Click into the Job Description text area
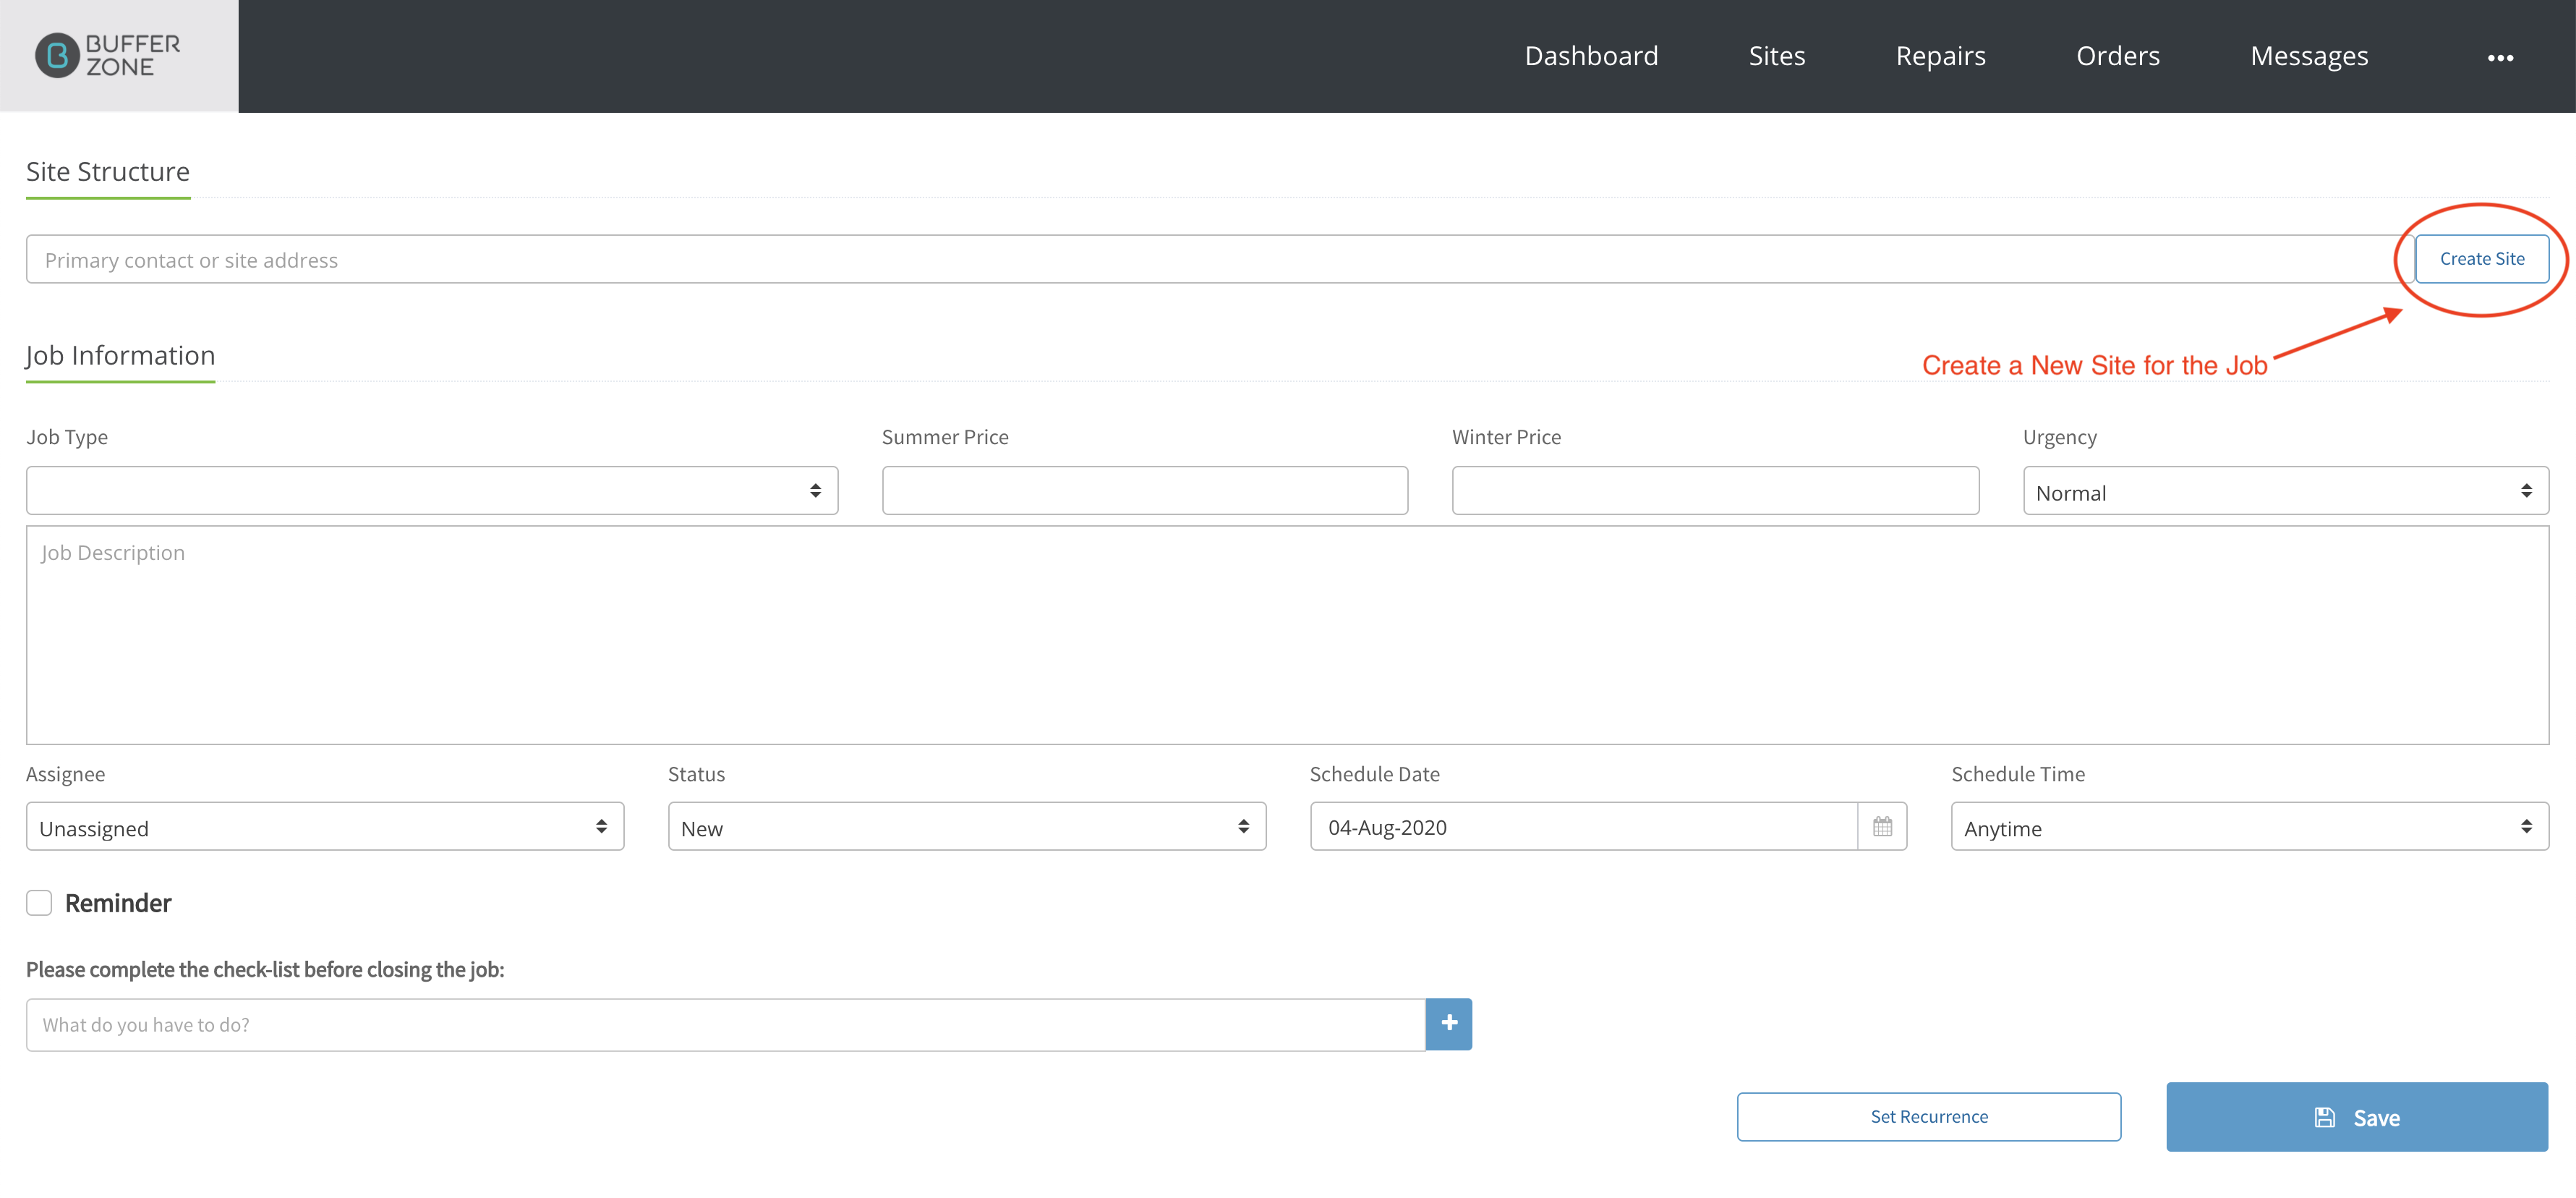2576x1198 pixels. point(1288,636)
